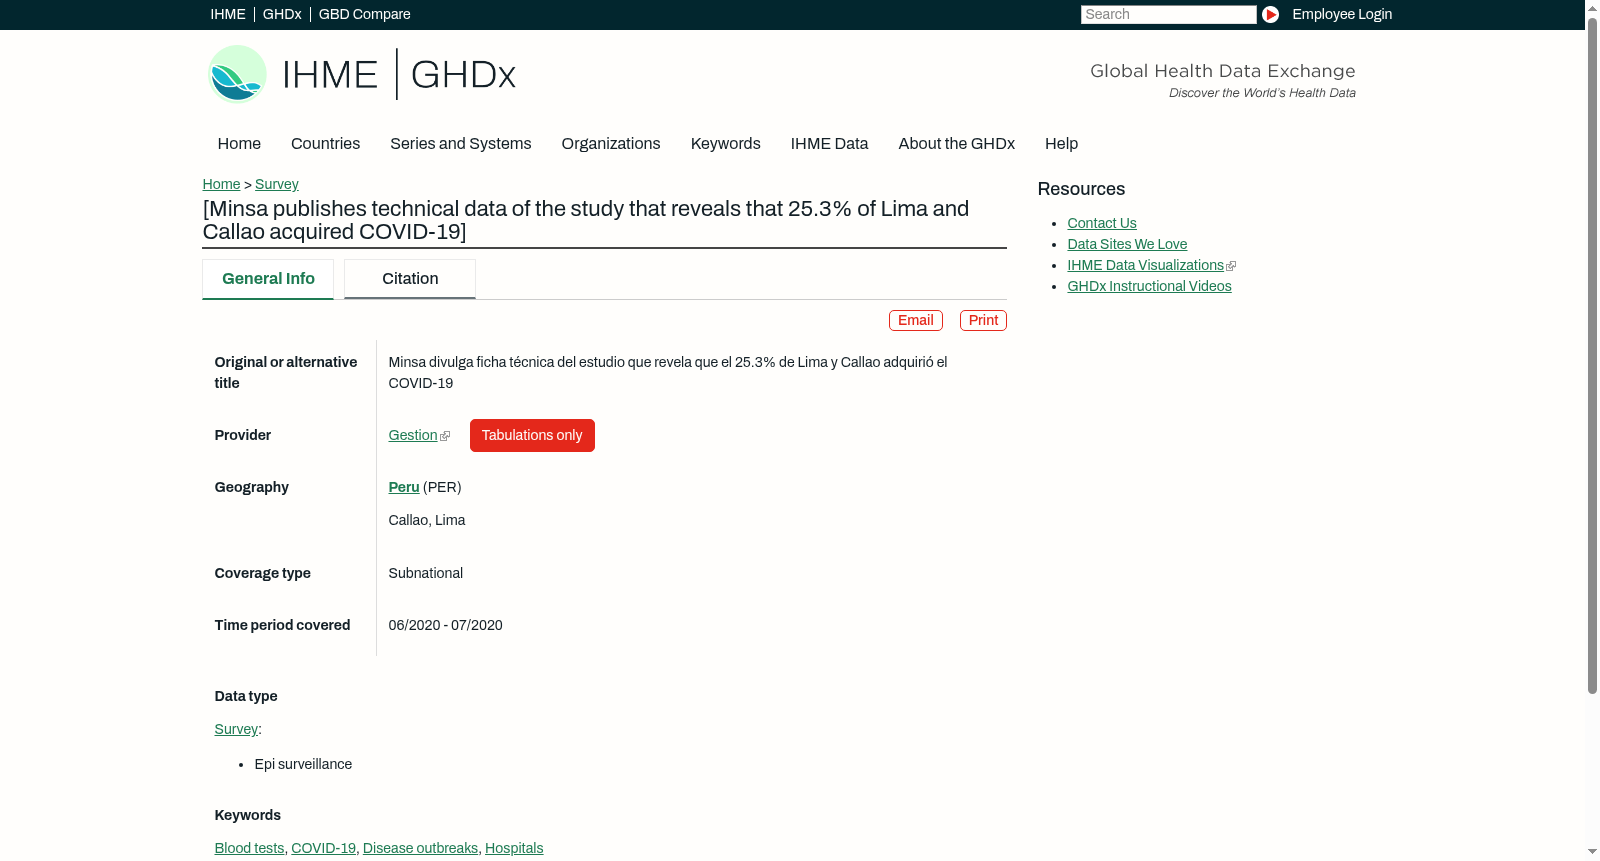This screenshot has height=861, width=1600.
Task: Click the scrollbar up arrow
Action: 1593,7
